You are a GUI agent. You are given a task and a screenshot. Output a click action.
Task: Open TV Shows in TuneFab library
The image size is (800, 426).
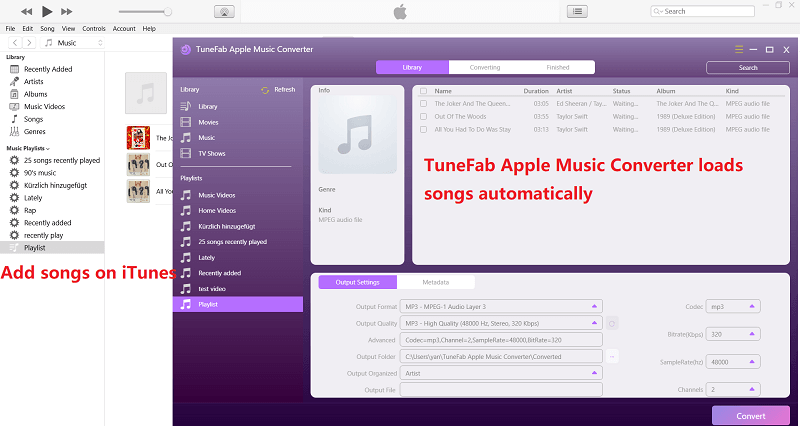(211, 153)
